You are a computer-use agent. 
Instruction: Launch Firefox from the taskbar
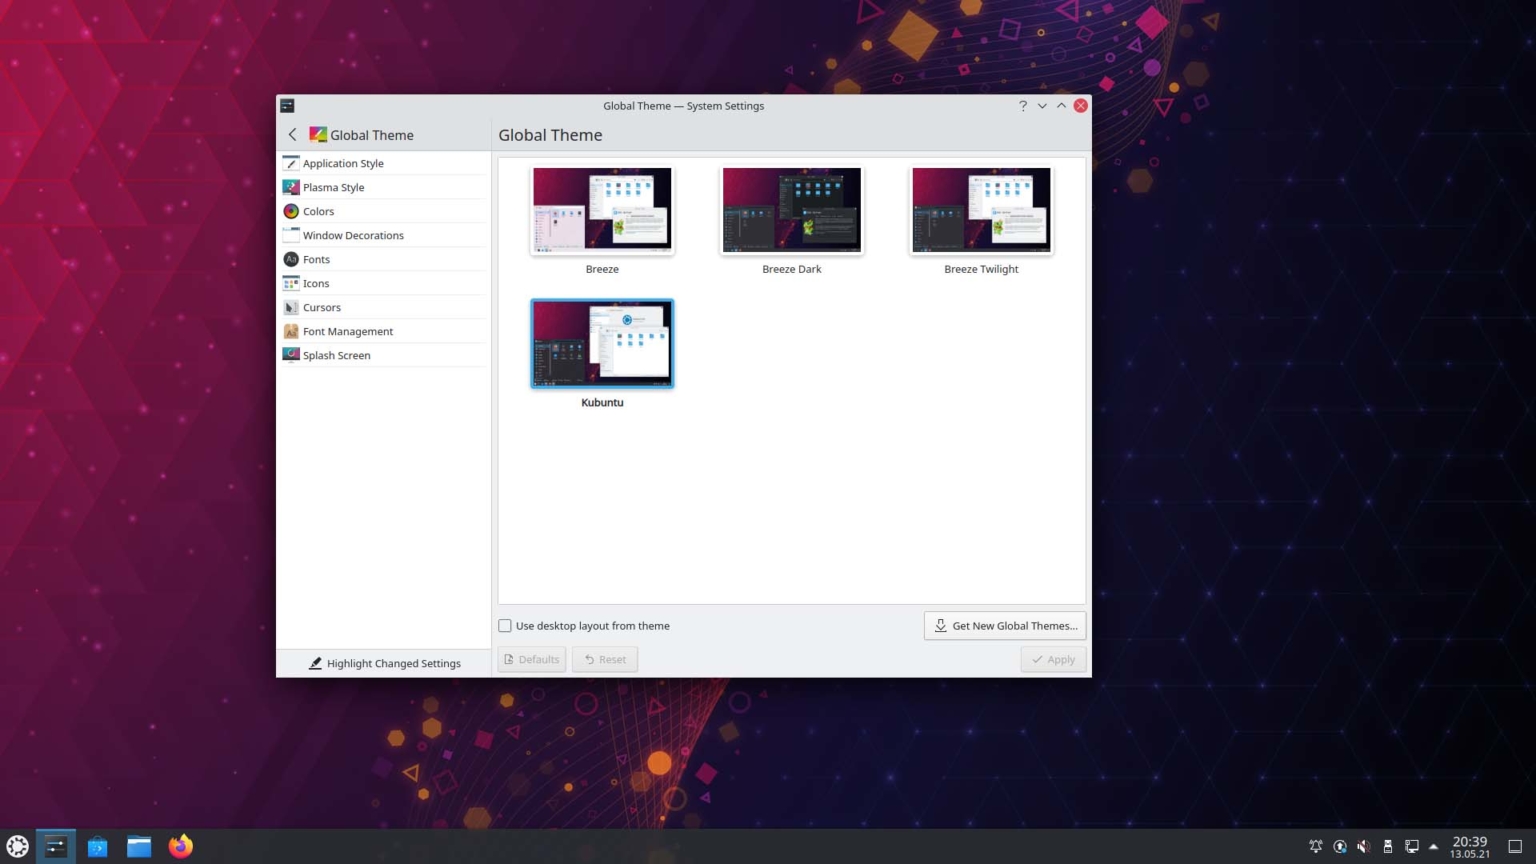[181, 846]
